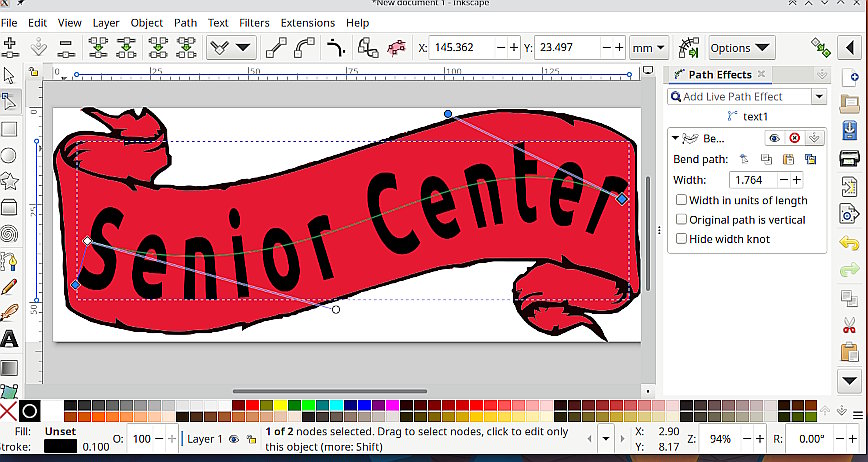Viewport: 868px width, 462px height.
Task: Pick the cyan palette swatch
Action: (x=336, y=405)
